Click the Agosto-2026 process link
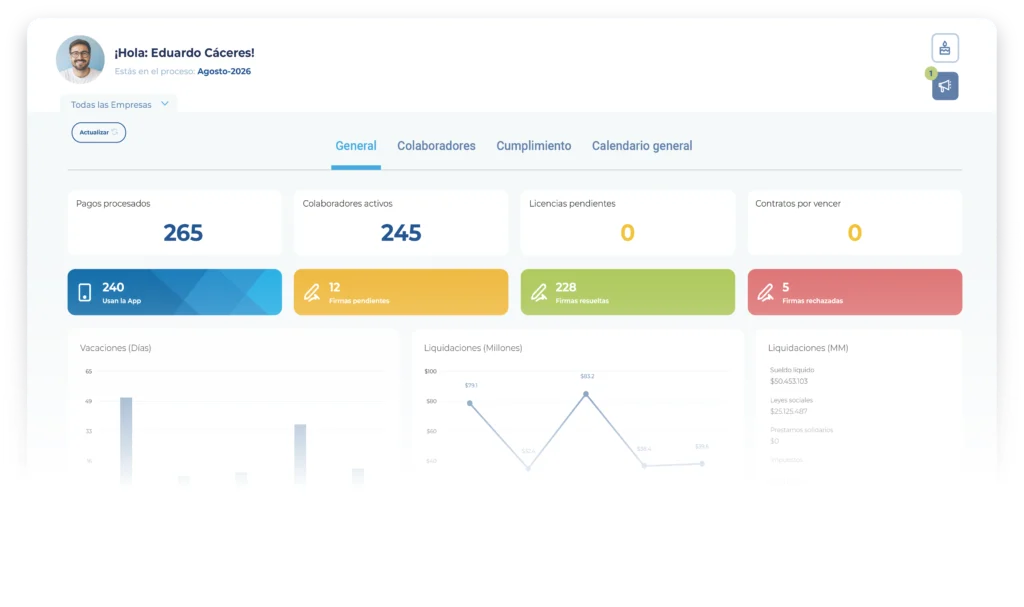The width and height of the screenshot is (1024, 607). (224, 71)
